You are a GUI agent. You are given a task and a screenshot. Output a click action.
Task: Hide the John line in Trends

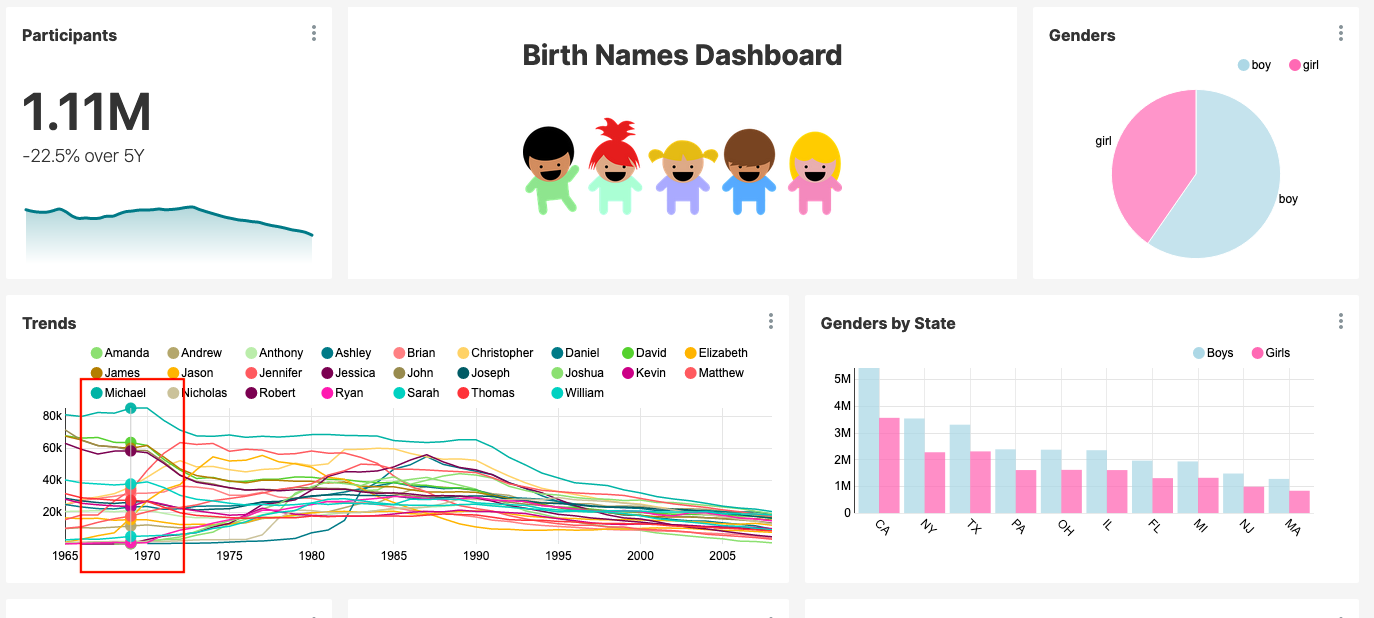[x=413, y=373]
